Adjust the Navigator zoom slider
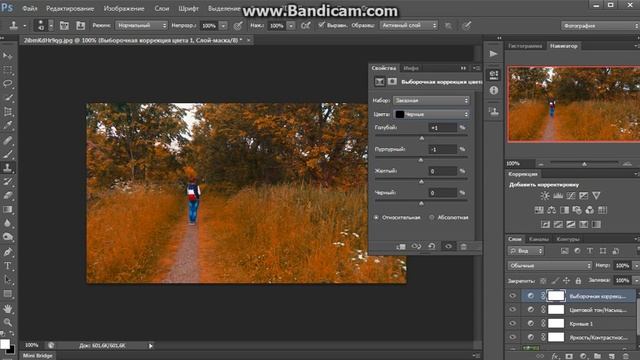The height and width of the screenshot is (360, 640). 584,164
